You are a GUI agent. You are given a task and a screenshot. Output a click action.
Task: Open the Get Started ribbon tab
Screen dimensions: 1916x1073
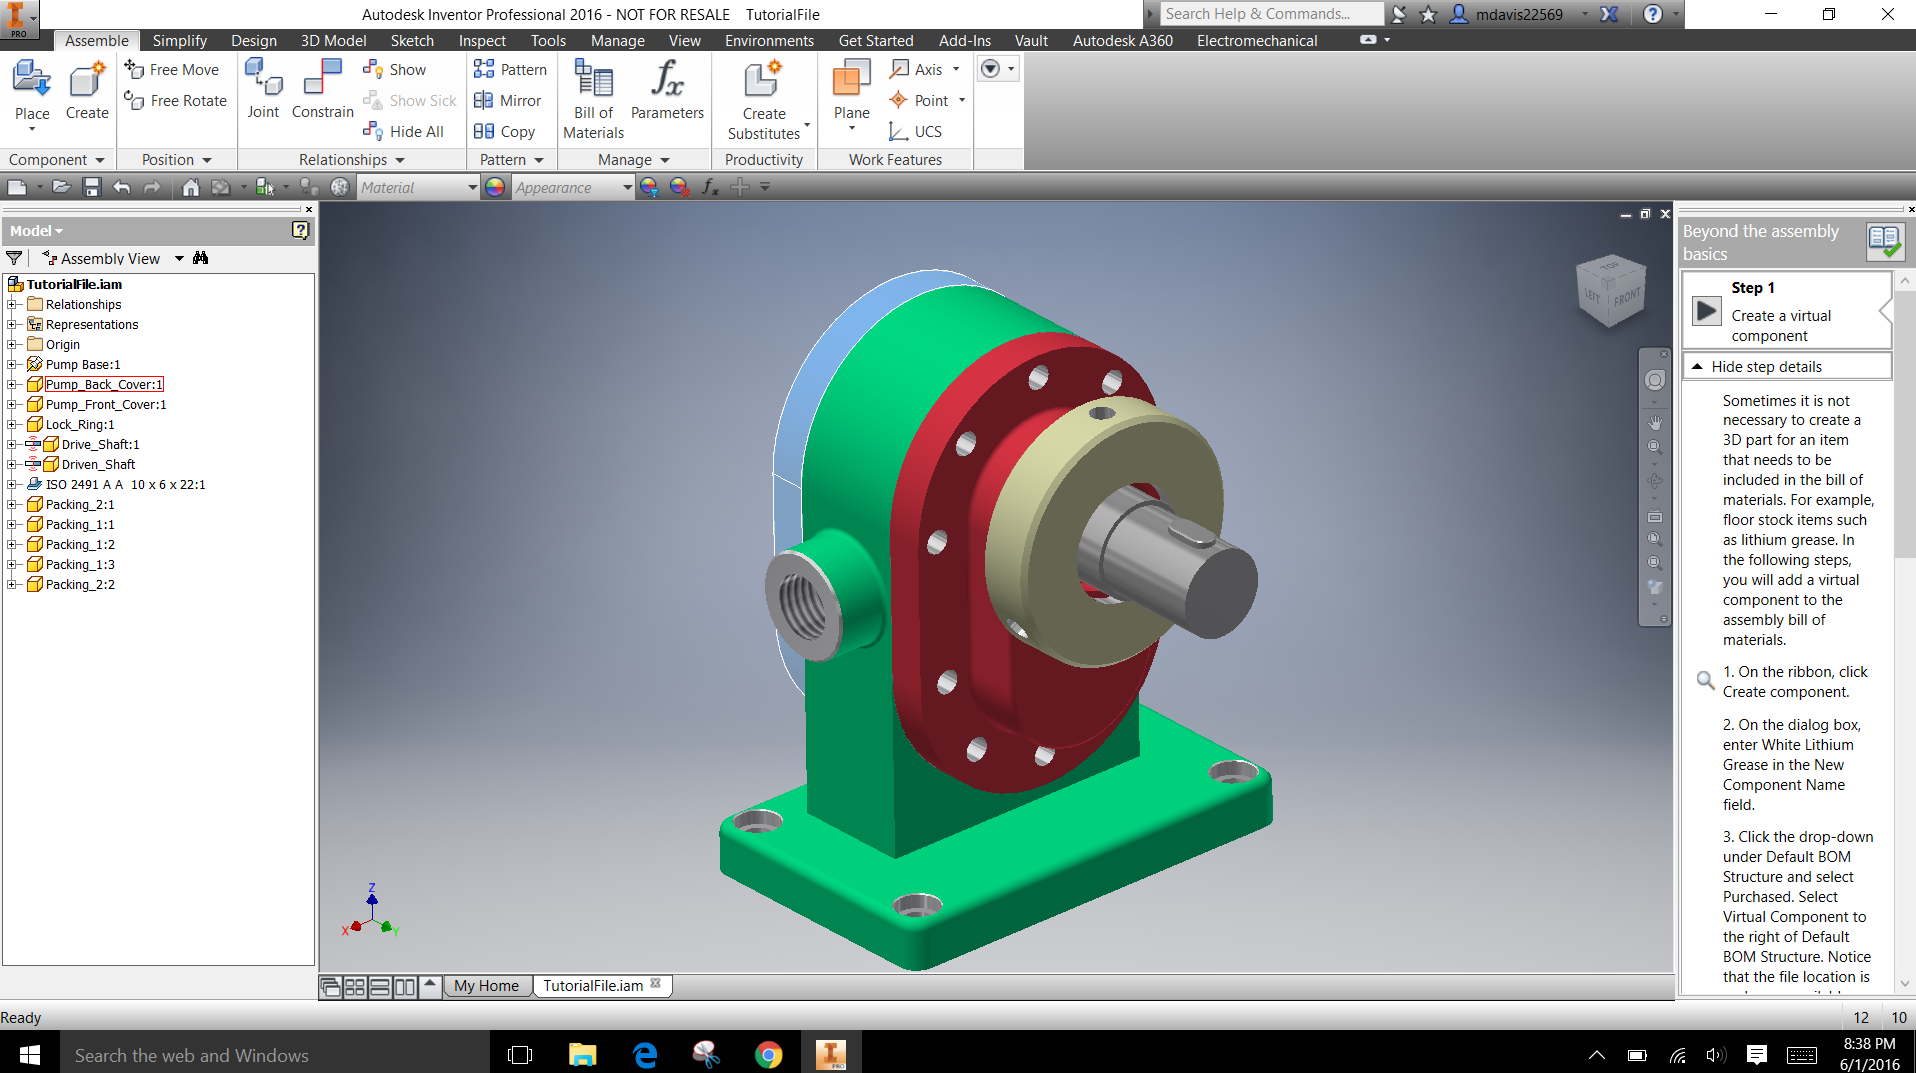coord(876,40)
